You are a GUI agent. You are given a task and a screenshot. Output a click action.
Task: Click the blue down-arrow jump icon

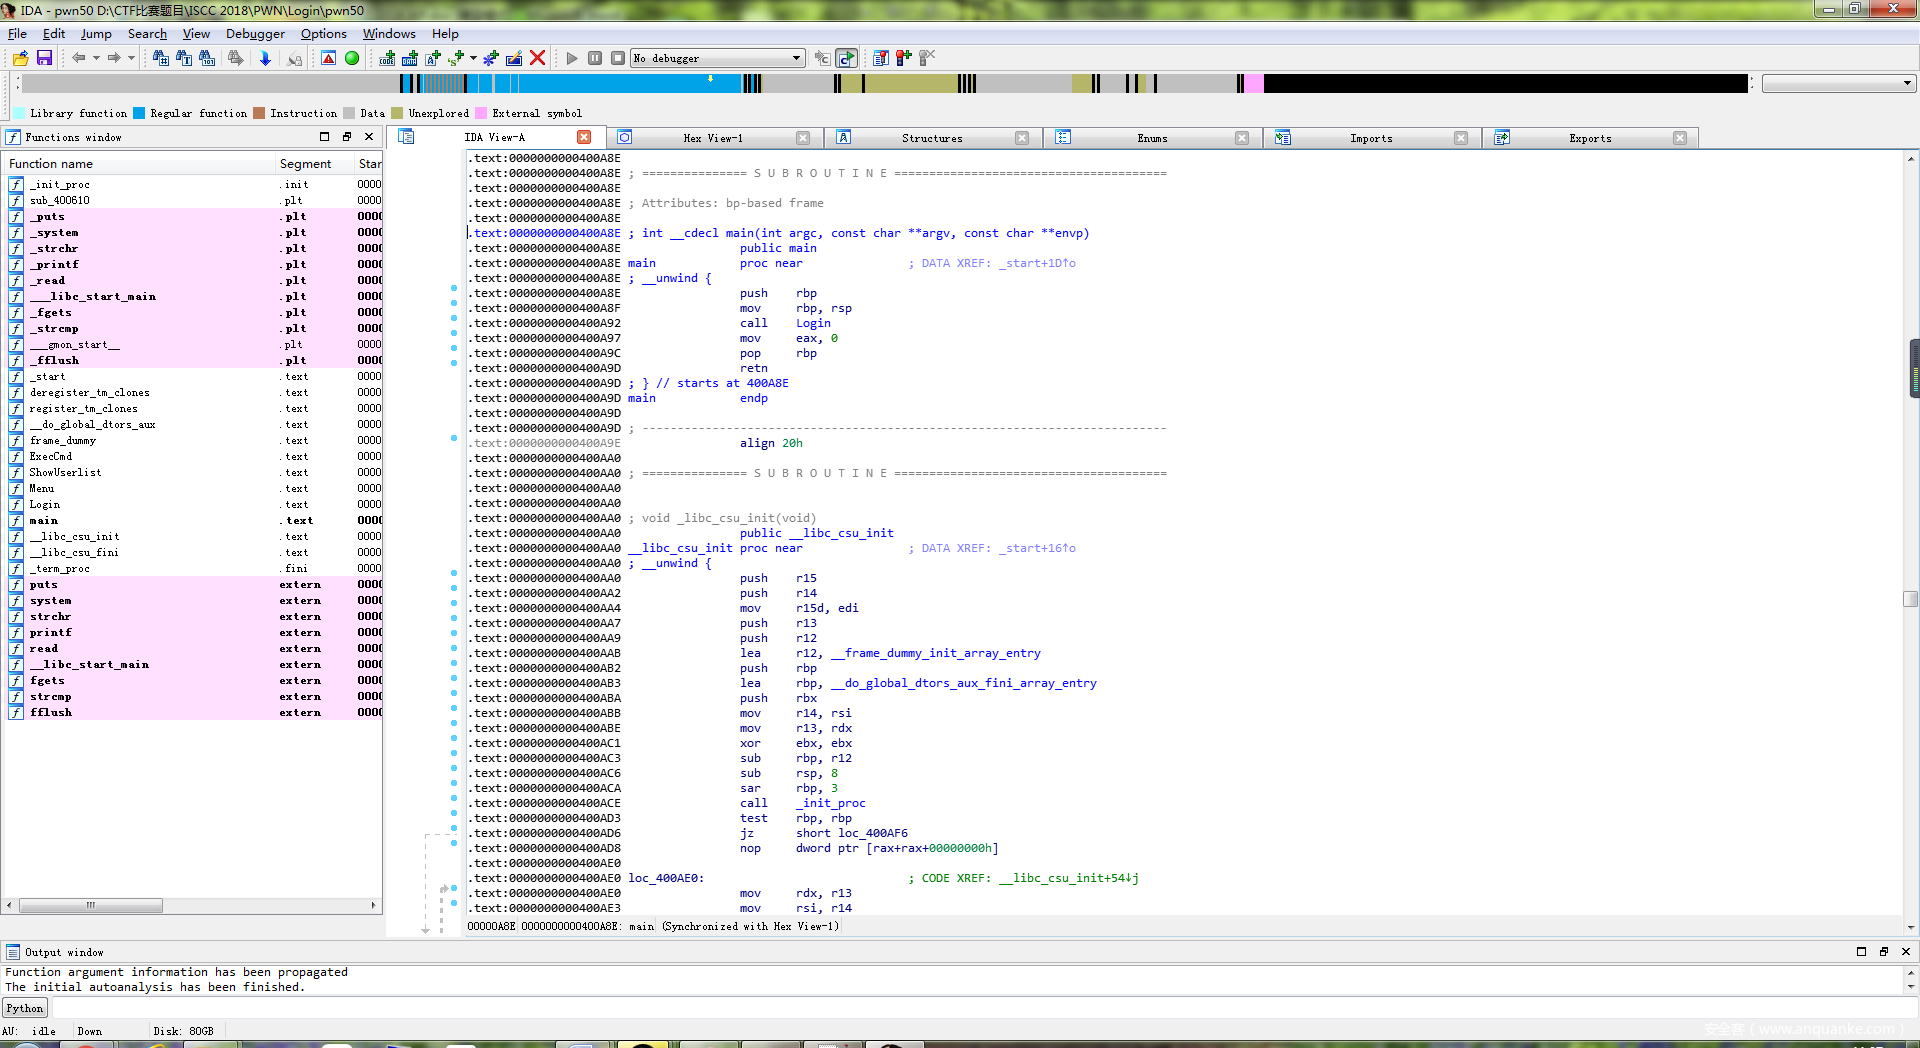tap(265, 58)
